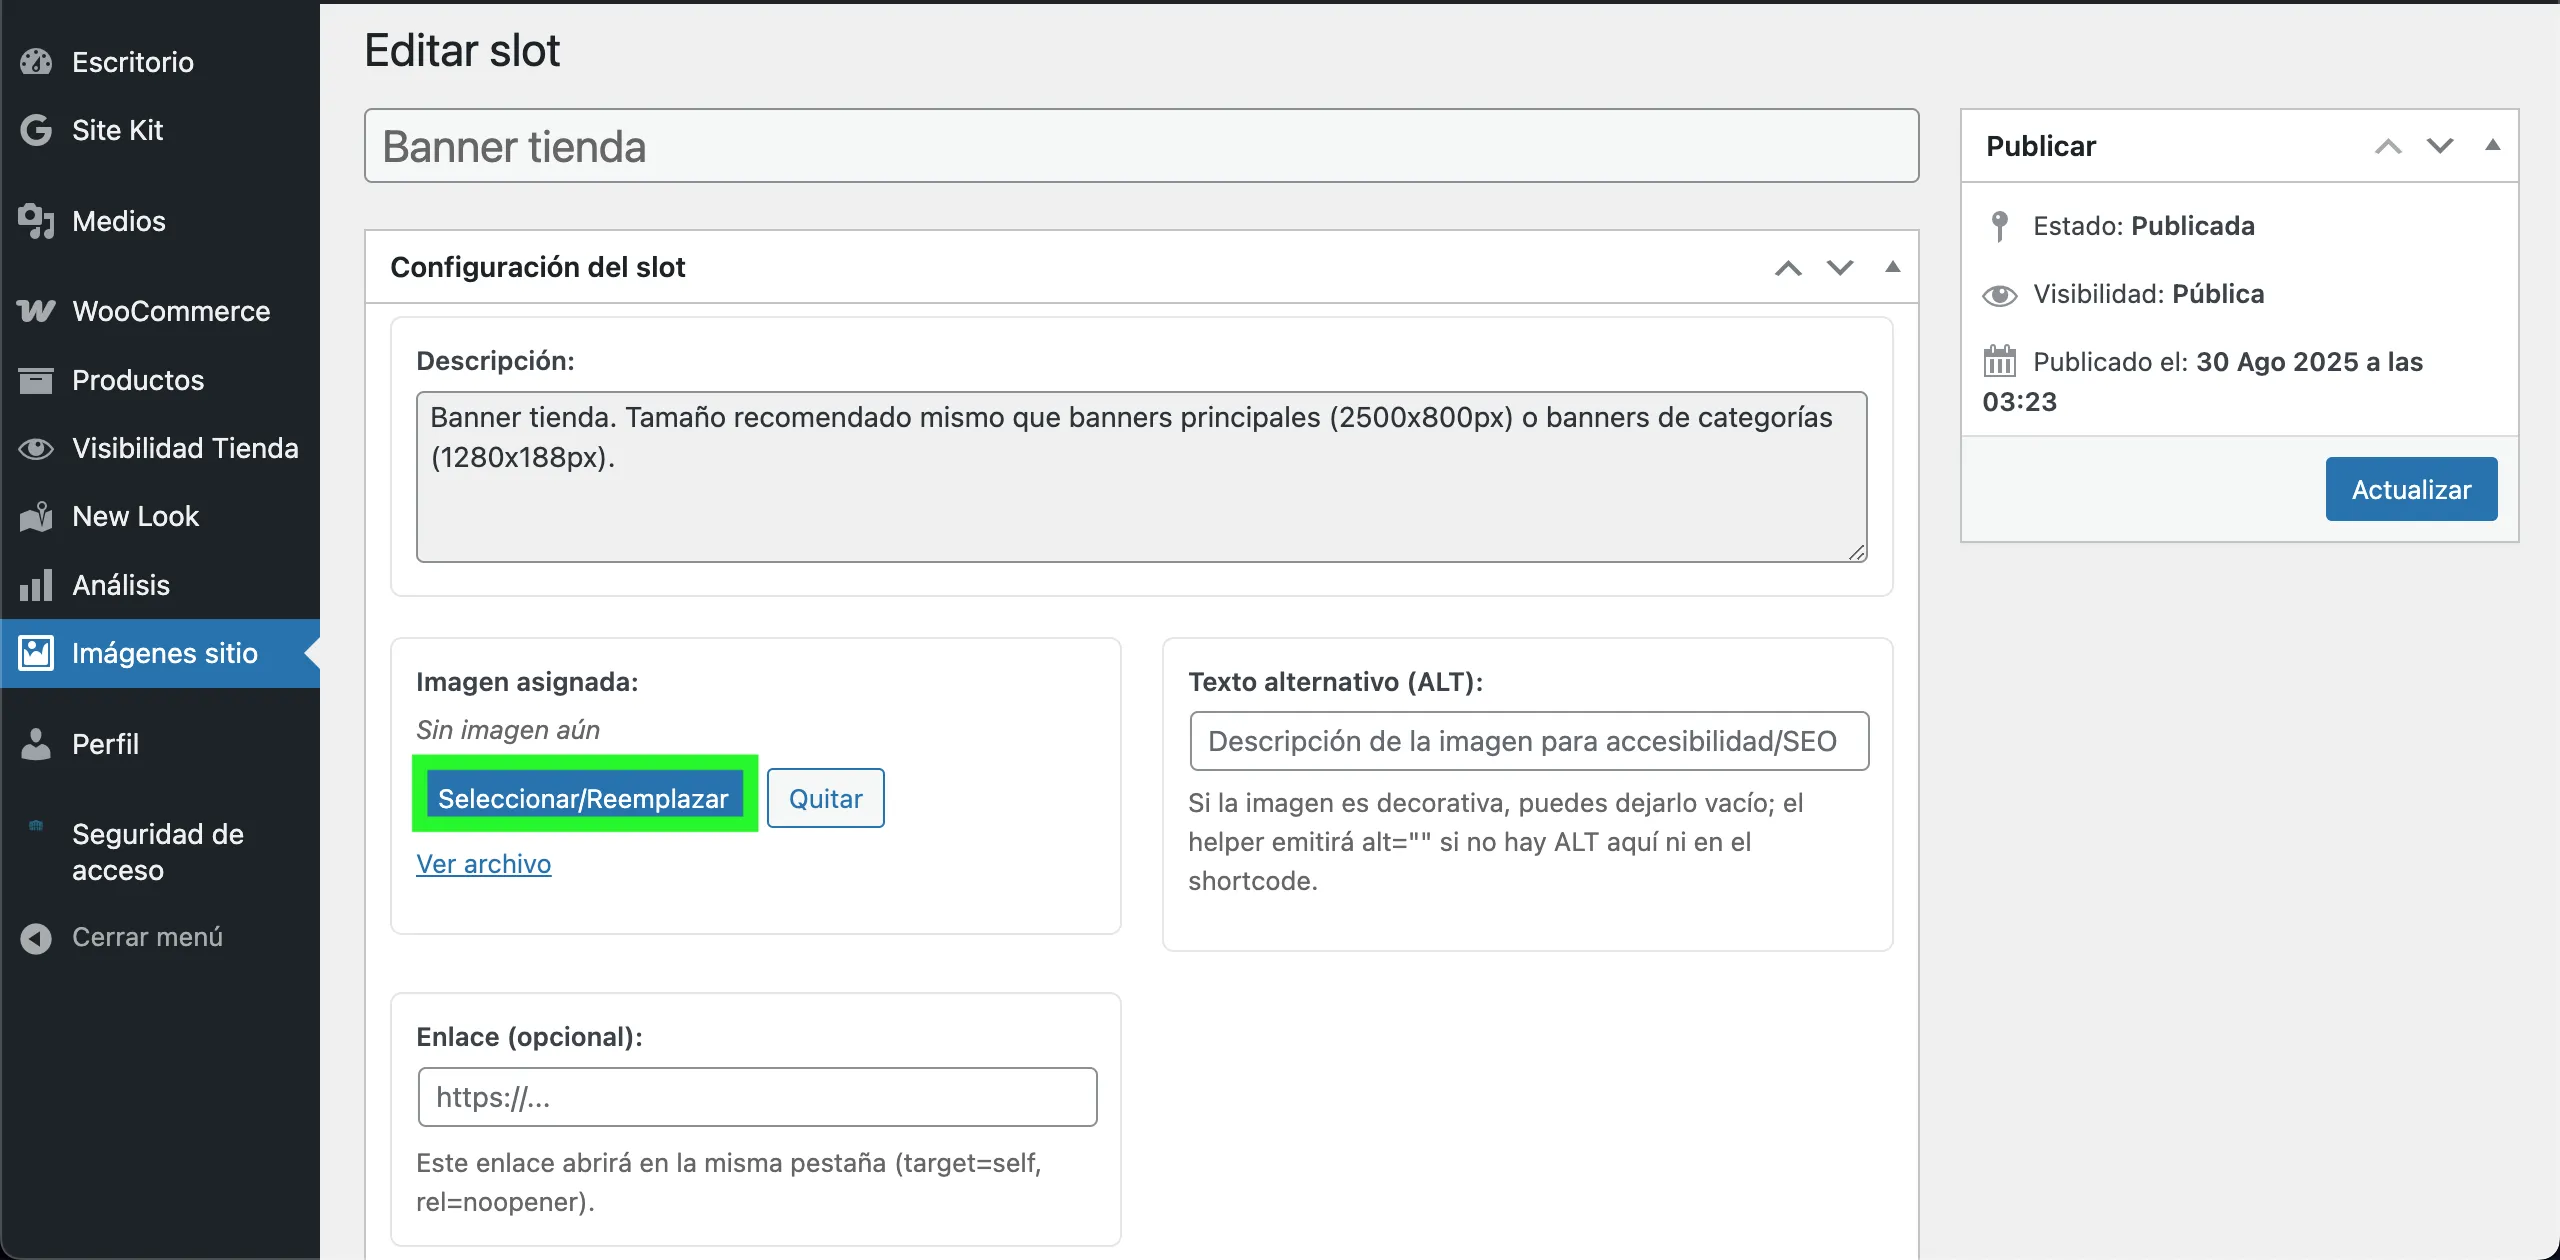Viewport: 2560px width, 1260px height.
Task: Open WooCommerce via its Woo icon
Action: [36, 311]
